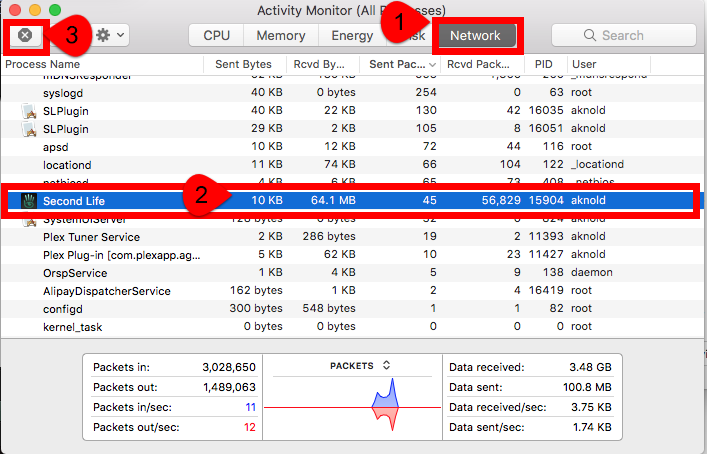The height and width of the screenshot is (454, 707).
Task: Click the Packets out value 1,489,063
Action: coord(229,387)
